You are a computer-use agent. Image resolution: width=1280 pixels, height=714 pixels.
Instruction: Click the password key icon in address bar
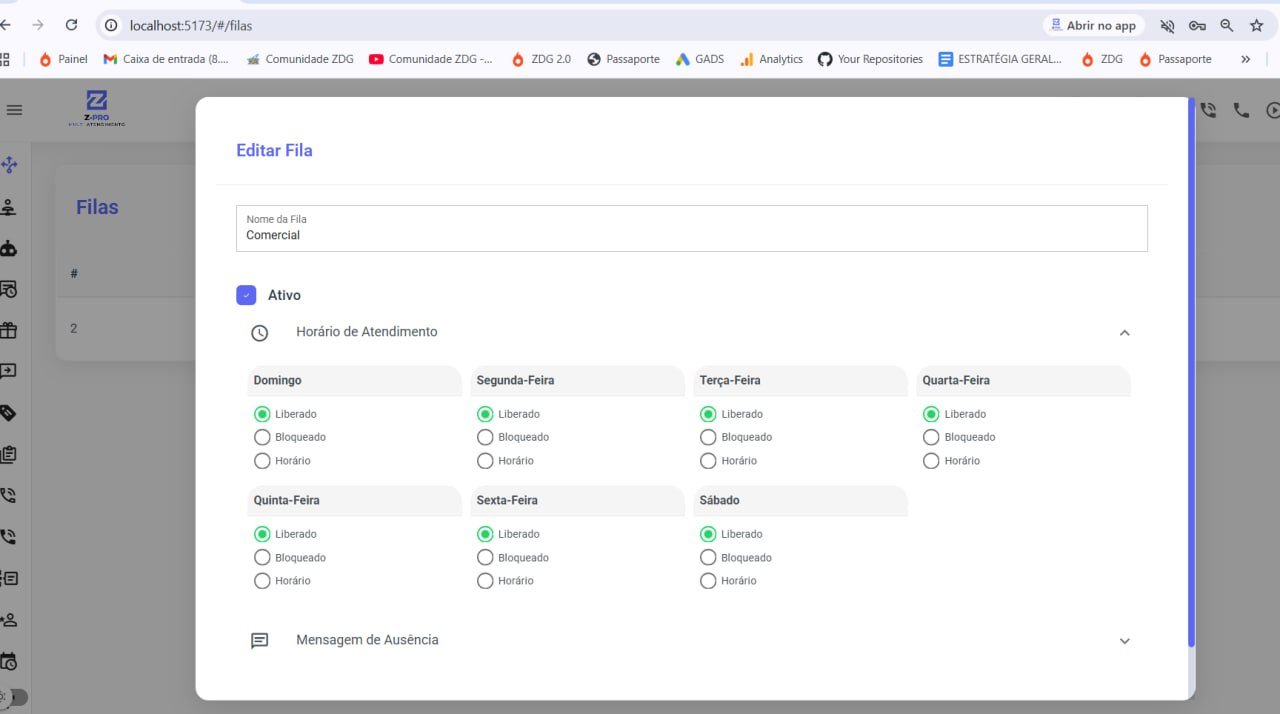[x=1197, y=25]
